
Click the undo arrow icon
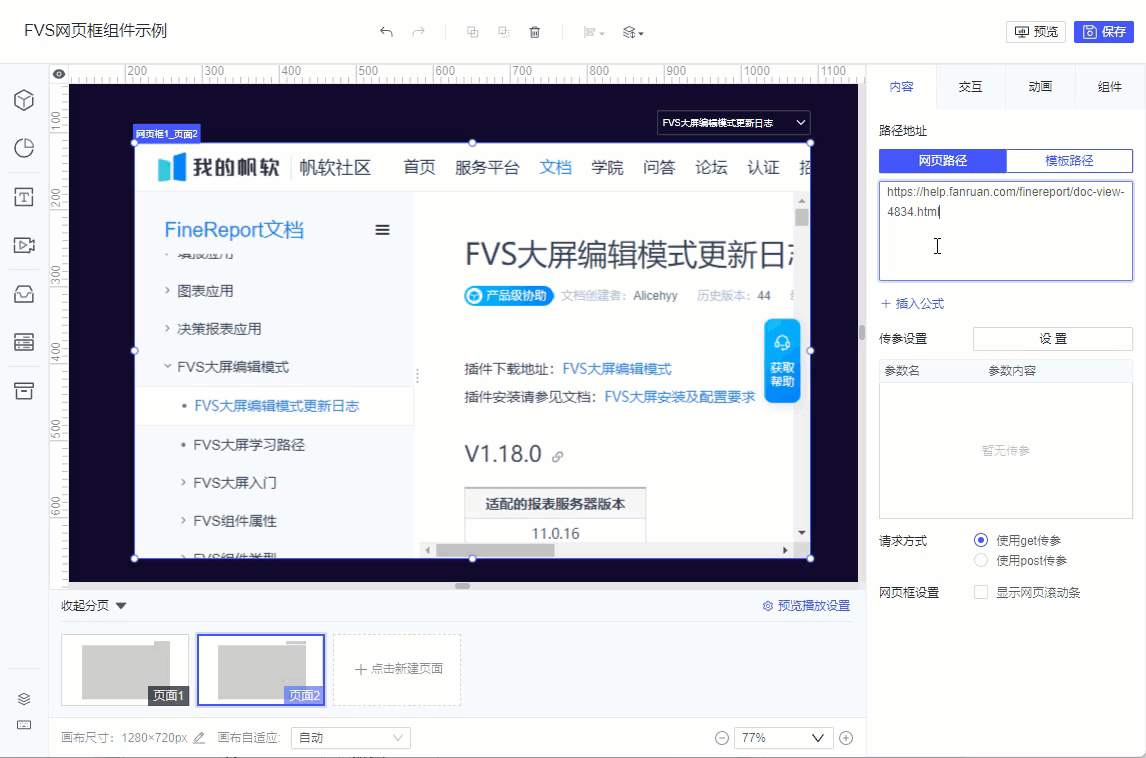387,32
